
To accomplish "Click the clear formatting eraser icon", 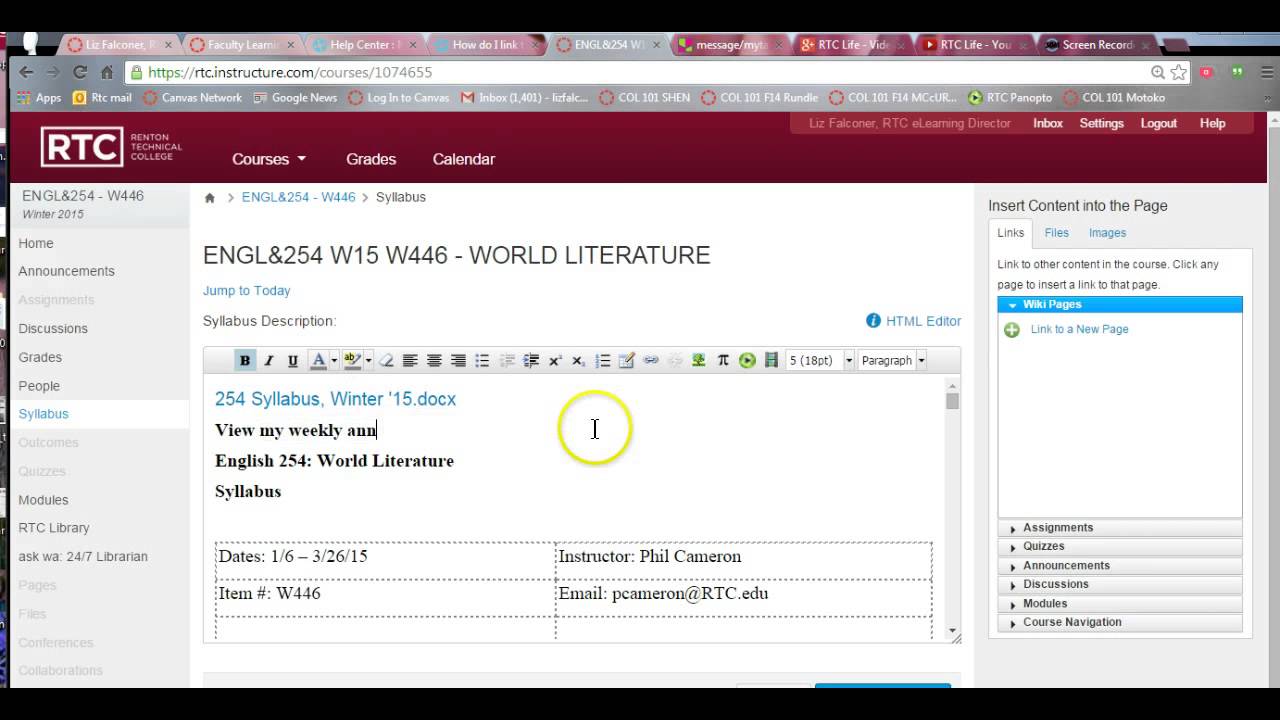I will pos(386,361).
